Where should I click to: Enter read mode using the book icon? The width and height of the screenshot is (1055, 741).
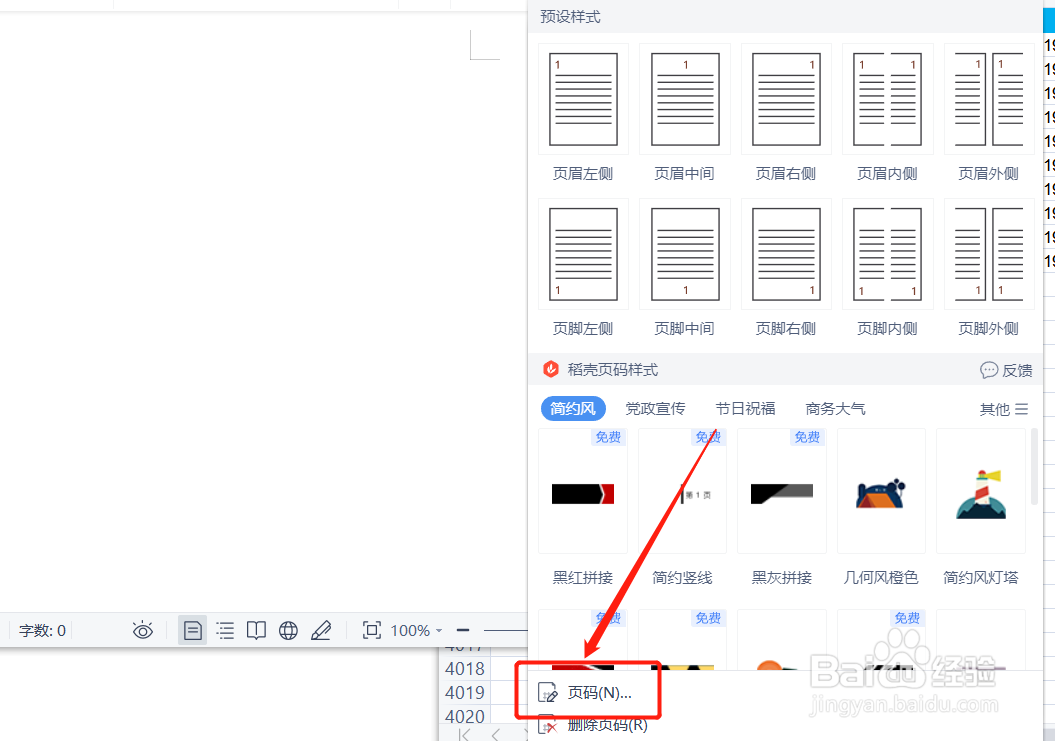click(256, 630)
